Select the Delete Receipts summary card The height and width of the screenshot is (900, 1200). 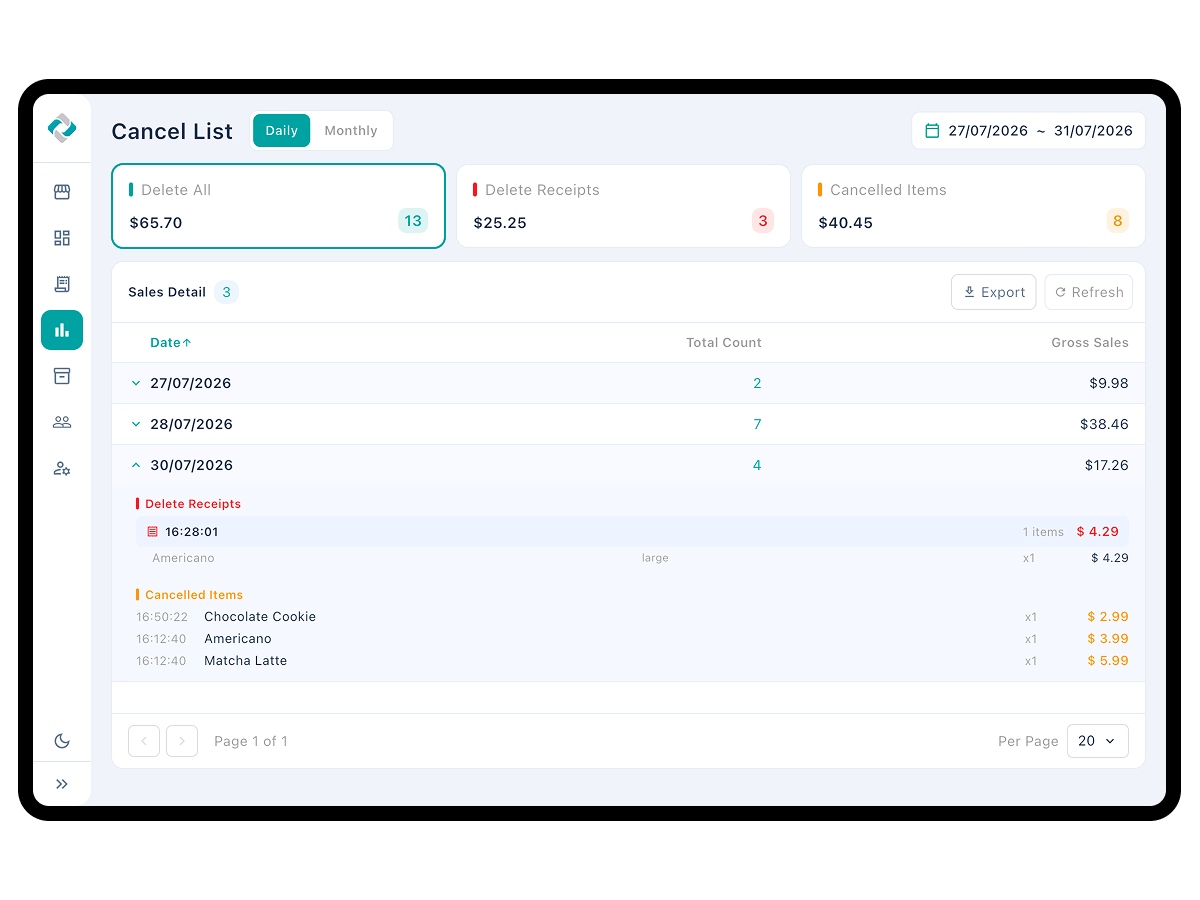tap(623, 206)
